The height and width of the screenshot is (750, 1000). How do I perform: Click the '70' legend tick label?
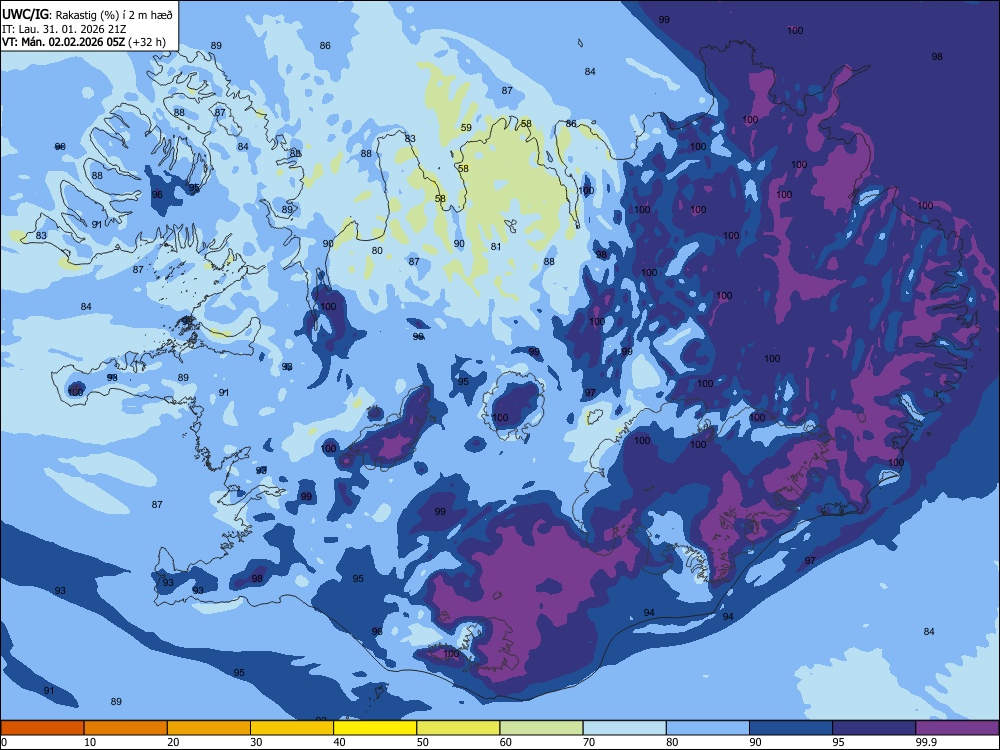(589, 742)
